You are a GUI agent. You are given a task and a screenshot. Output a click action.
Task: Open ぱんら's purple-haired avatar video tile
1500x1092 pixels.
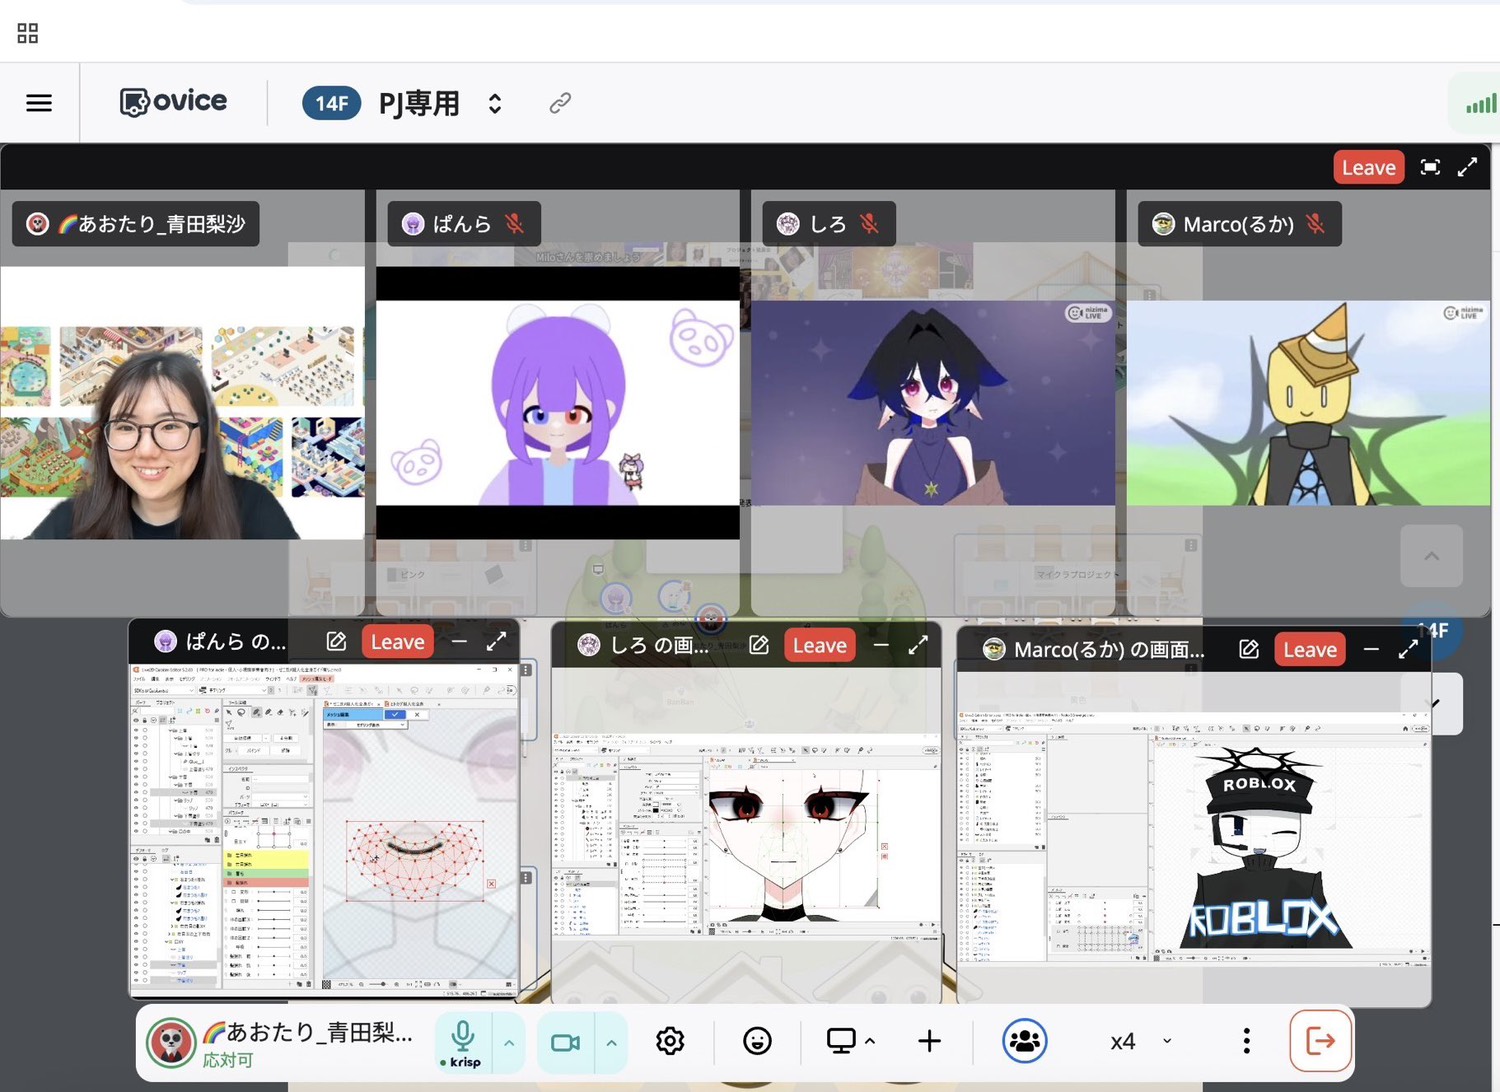[558, 403]
